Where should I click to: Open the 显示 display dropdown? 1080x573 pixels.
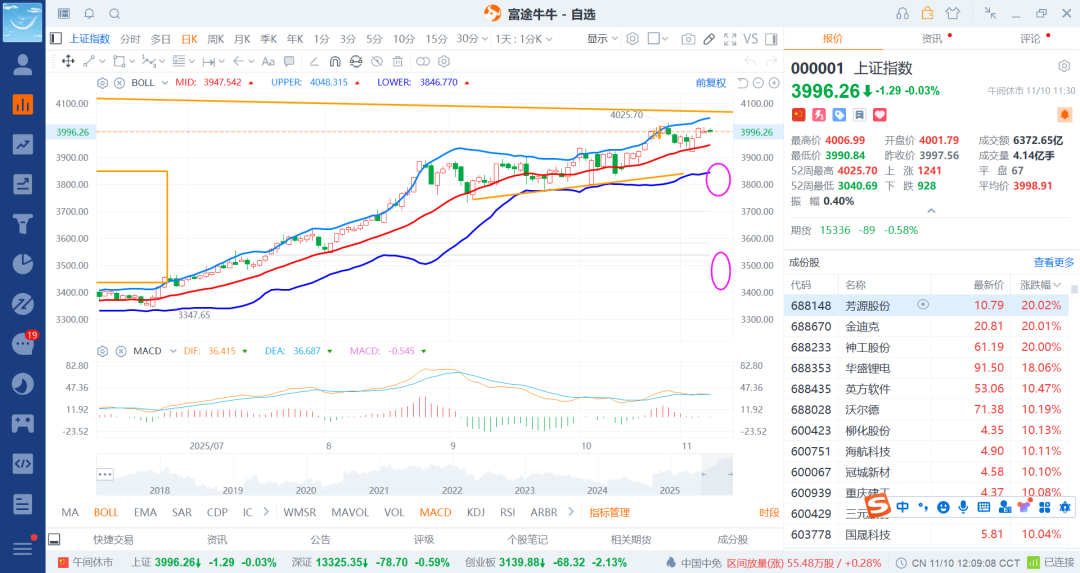click(601, 39)
